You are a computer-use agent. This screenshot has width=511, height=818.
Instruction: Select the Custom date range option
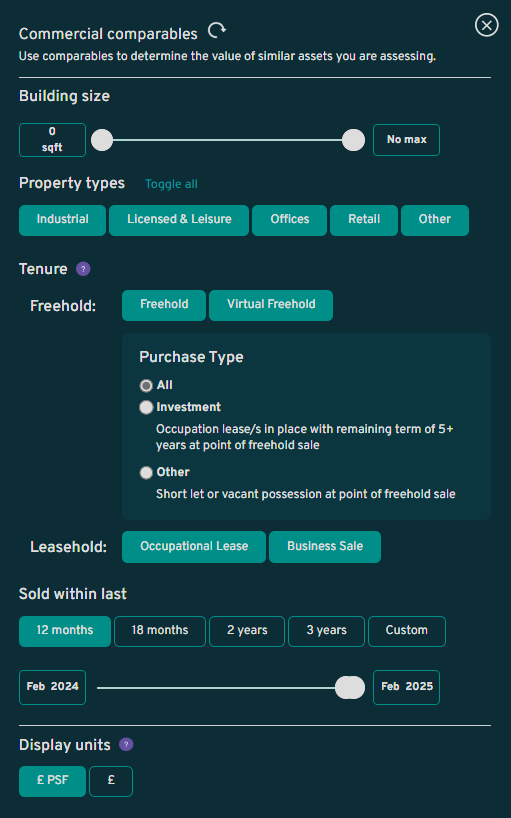(x=407, y=631)
